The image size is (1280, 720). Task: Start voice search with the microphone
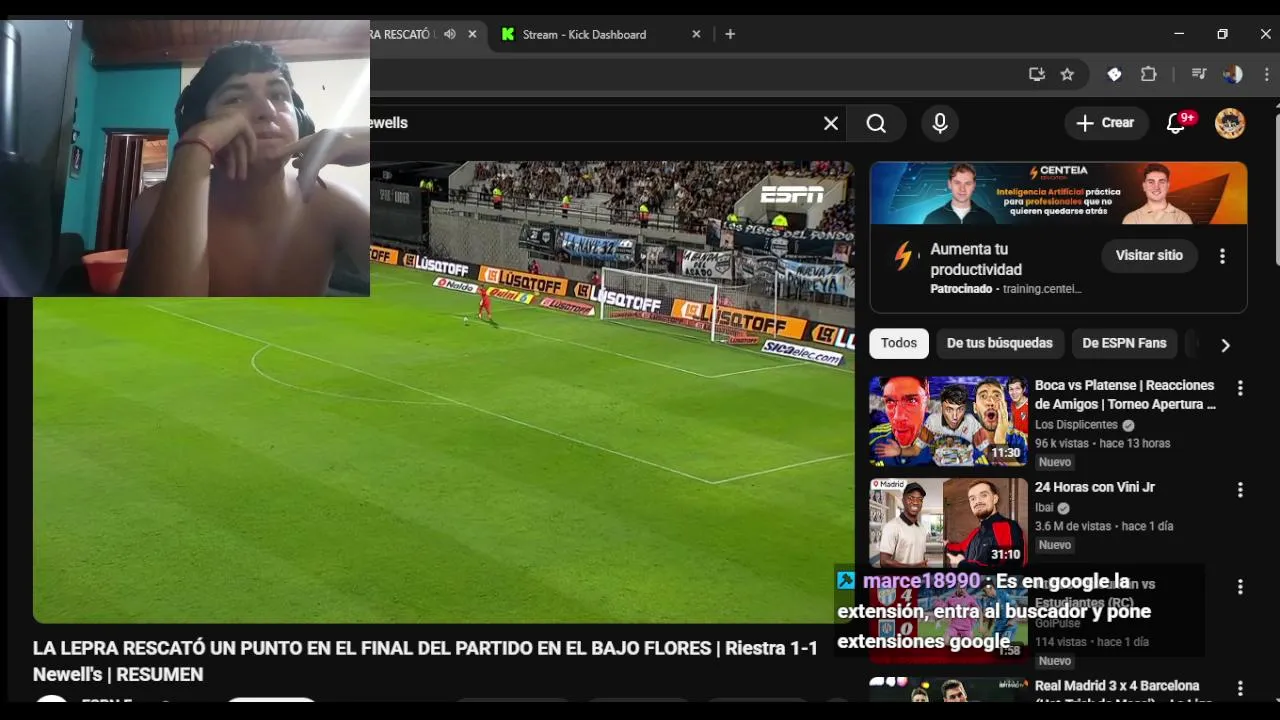(940, 123)
